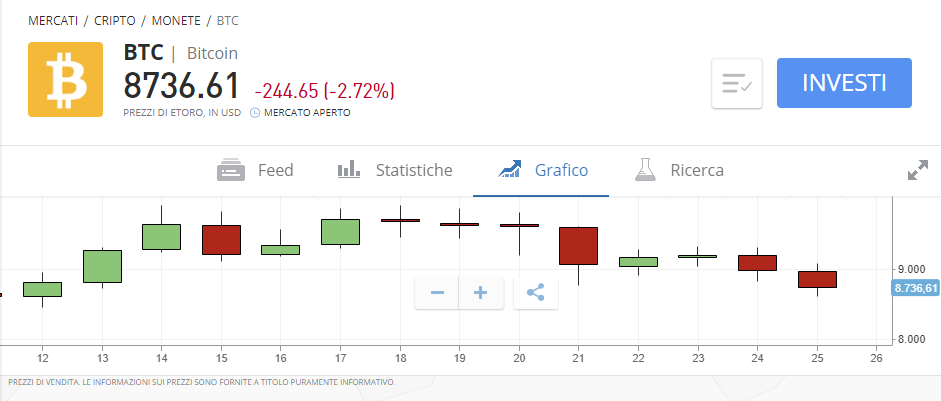Screen dimensions: 941x401
Task: Click the red candlestick for day 25
Action: (817, 279)
